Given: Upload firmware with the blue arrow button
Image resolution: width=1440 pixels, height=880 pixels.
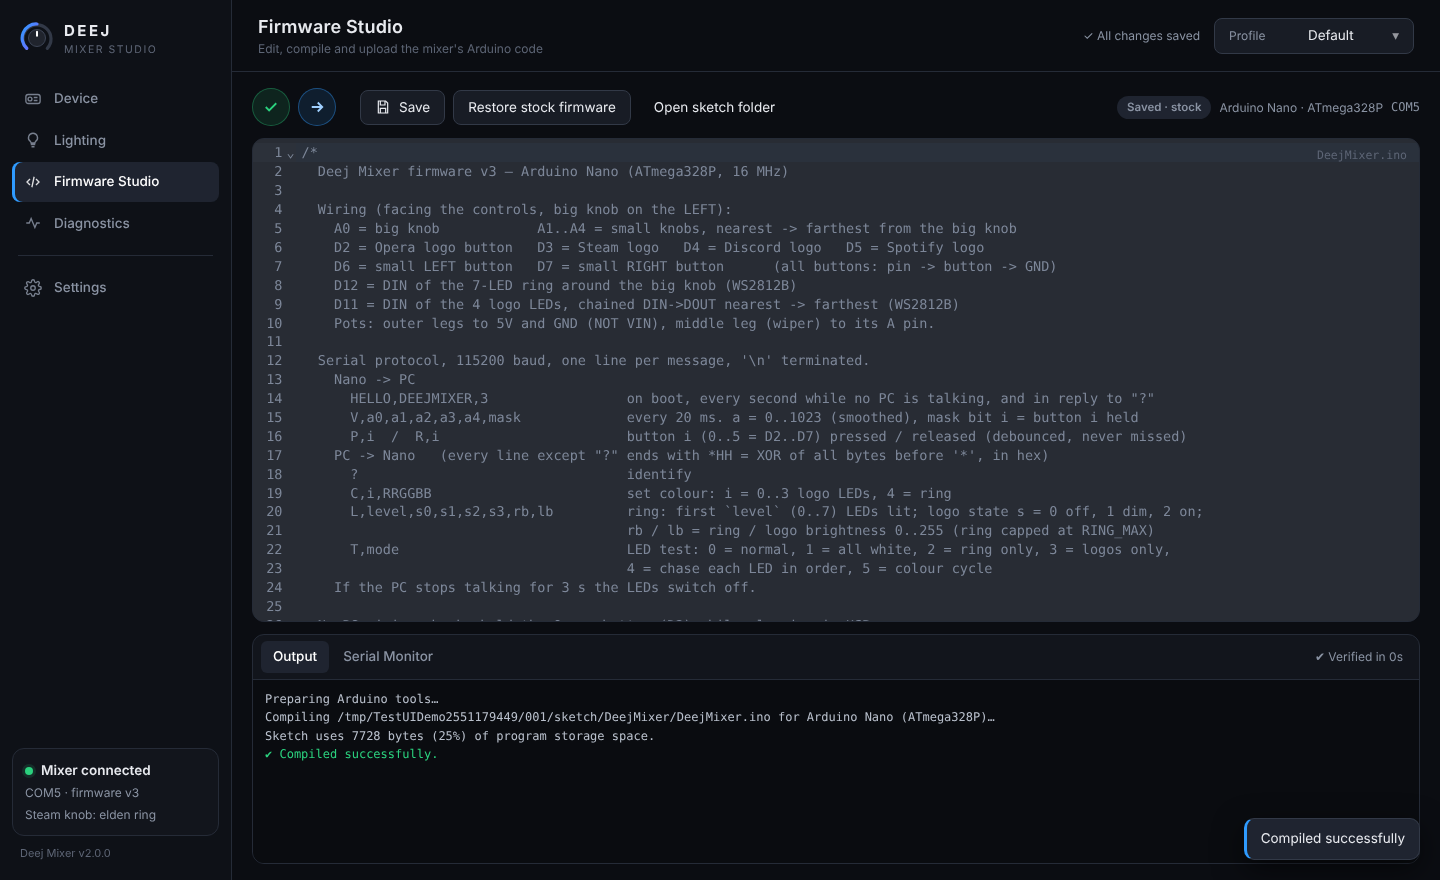Looking at the screenshot, I should pyautogui.click(x=317, y=107).
